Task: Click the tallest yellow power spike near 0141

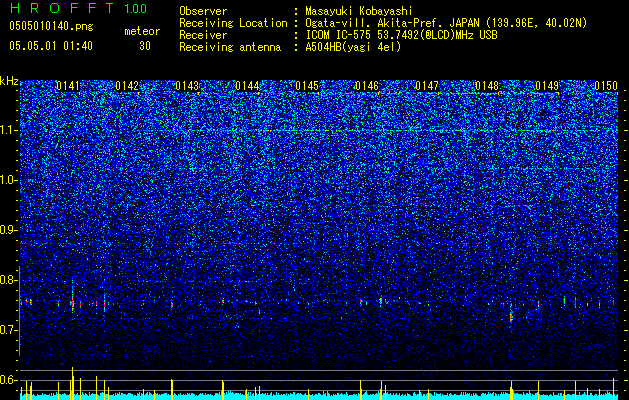Action: (73, 383)
